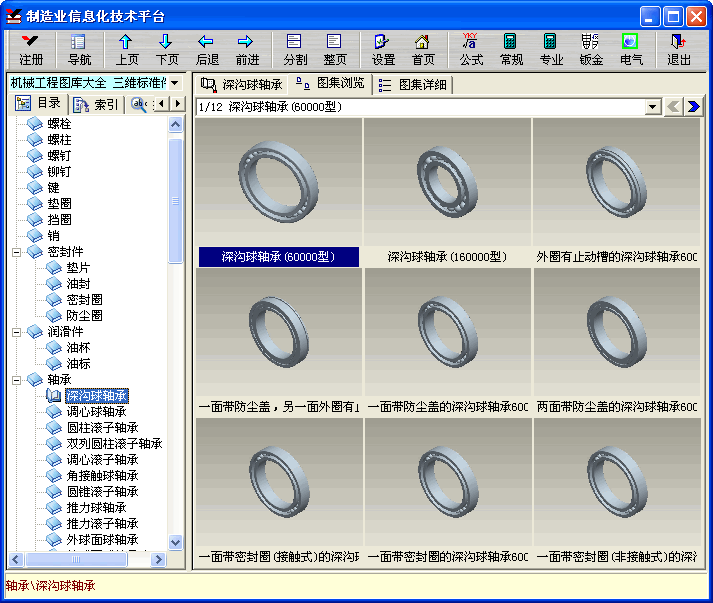Open the 1/12 深沟球轴承 page dropdown
The height and width of the screenshot is (603, 713).
pos(652,106)
